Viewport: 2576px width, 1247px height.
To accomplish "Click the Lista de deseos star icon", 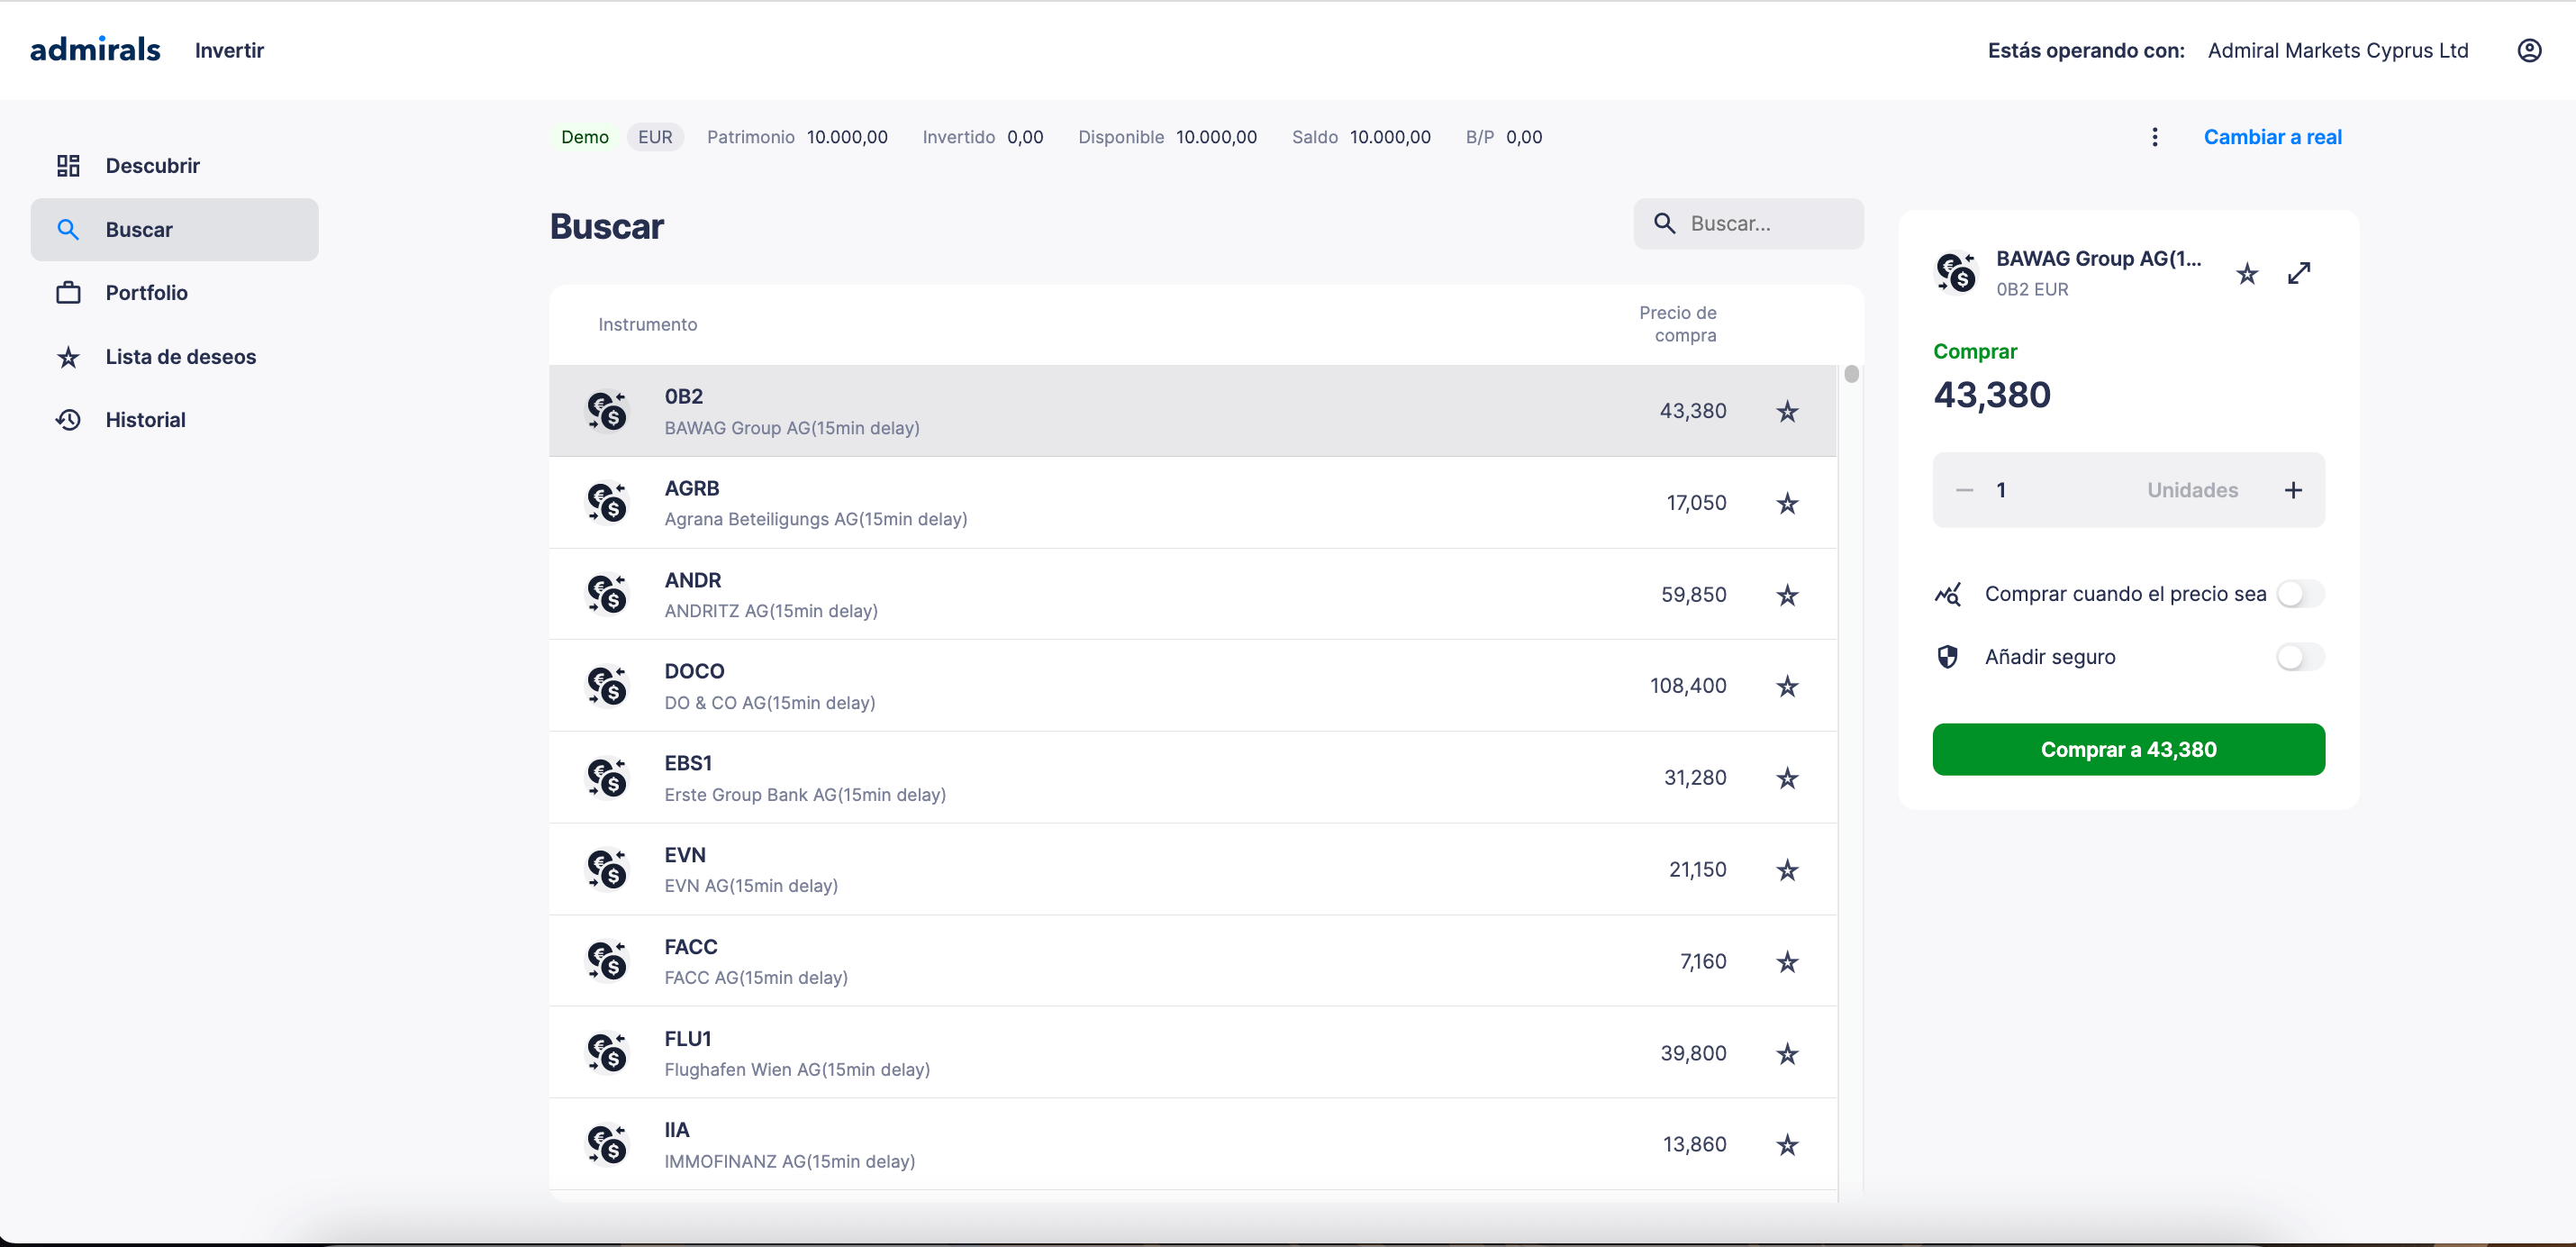I will pyautogui.click(x=68, y=357).
